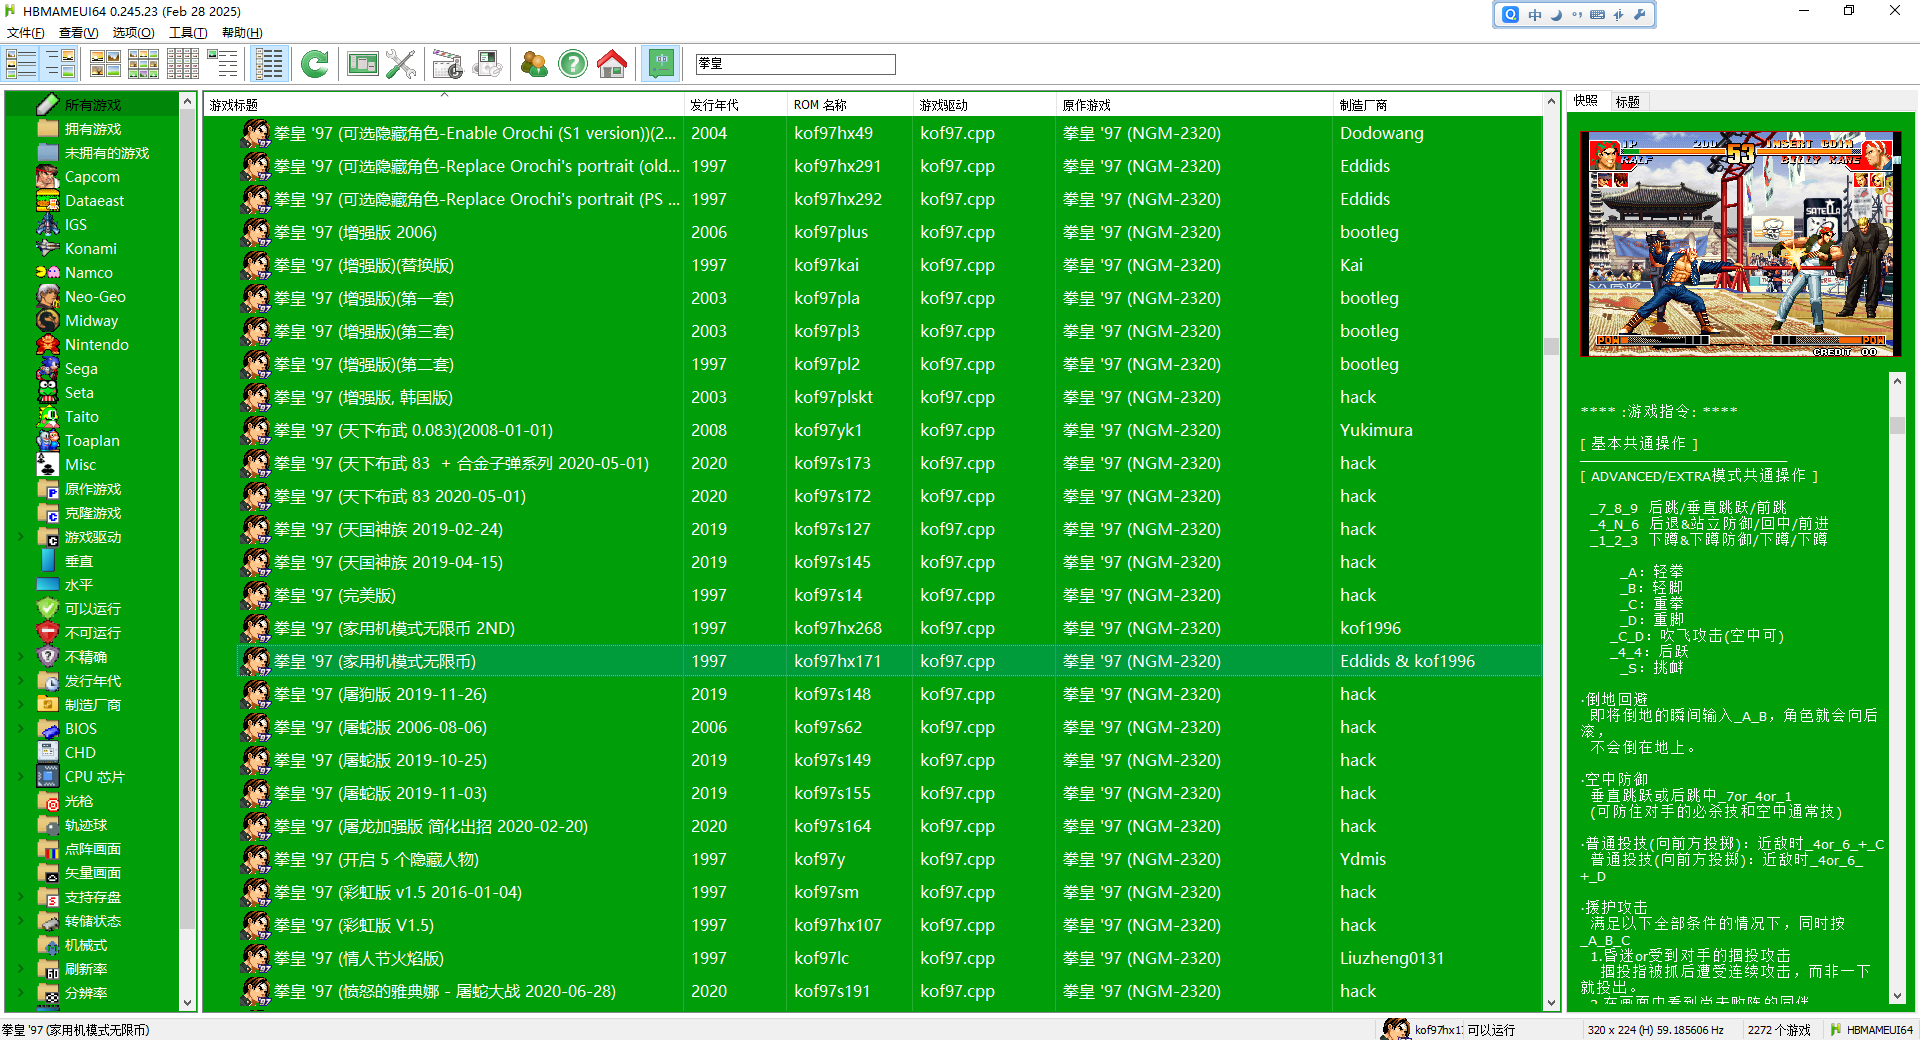Viewport: 1920px width, 1040px height.
Task: Click the red house home icon
Action: pos(612,64)
